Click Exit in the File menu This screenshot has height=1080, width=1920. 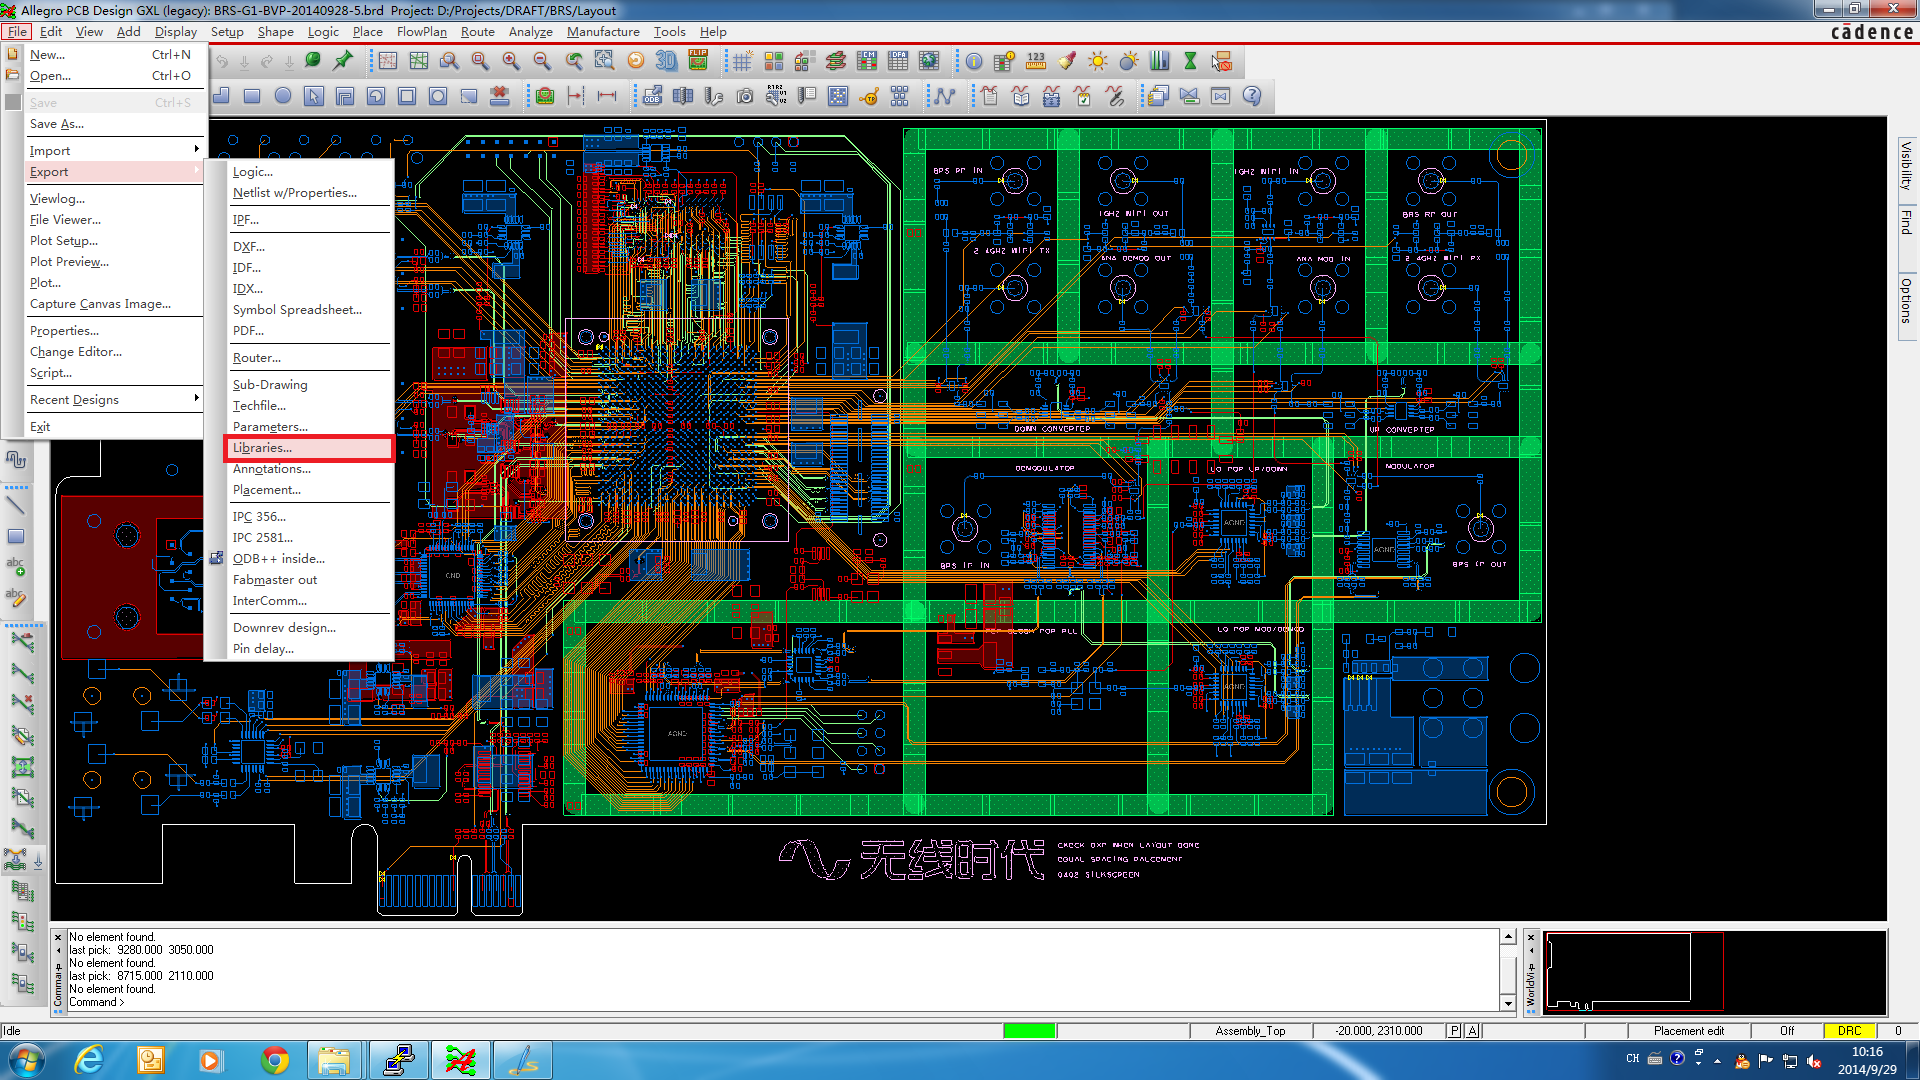(x=114, y=427)
